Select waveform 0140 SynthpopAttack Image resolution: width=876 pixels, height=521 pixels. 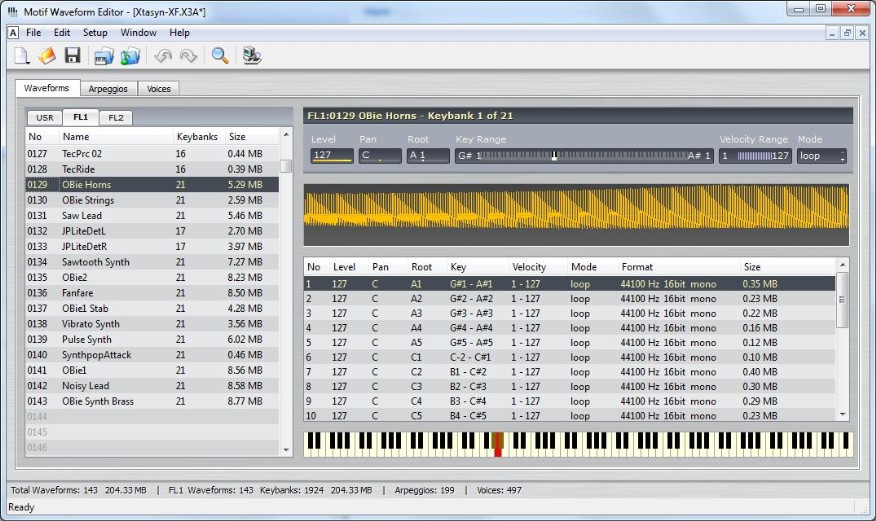click(152, 355)
